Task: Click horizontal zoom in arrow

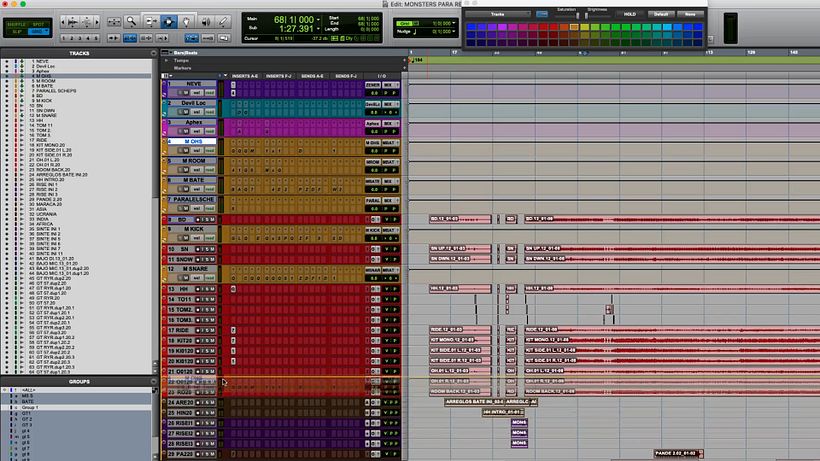Action: [97, 22]
